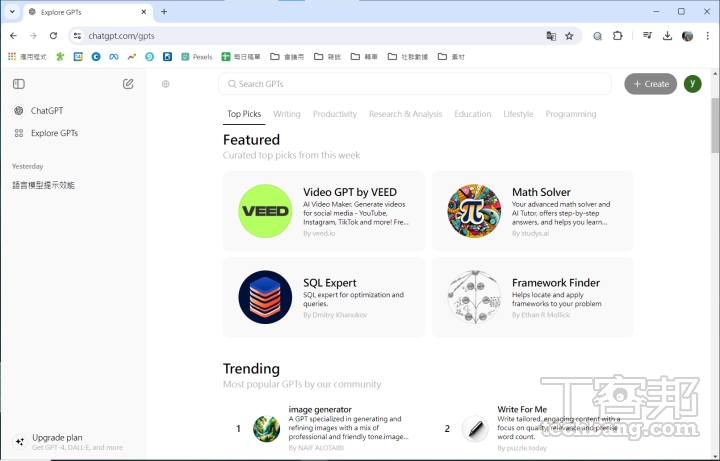The image size is (720, 461).
Task: Click the Framework Finder sketch icon
Action: click(474, 297)
